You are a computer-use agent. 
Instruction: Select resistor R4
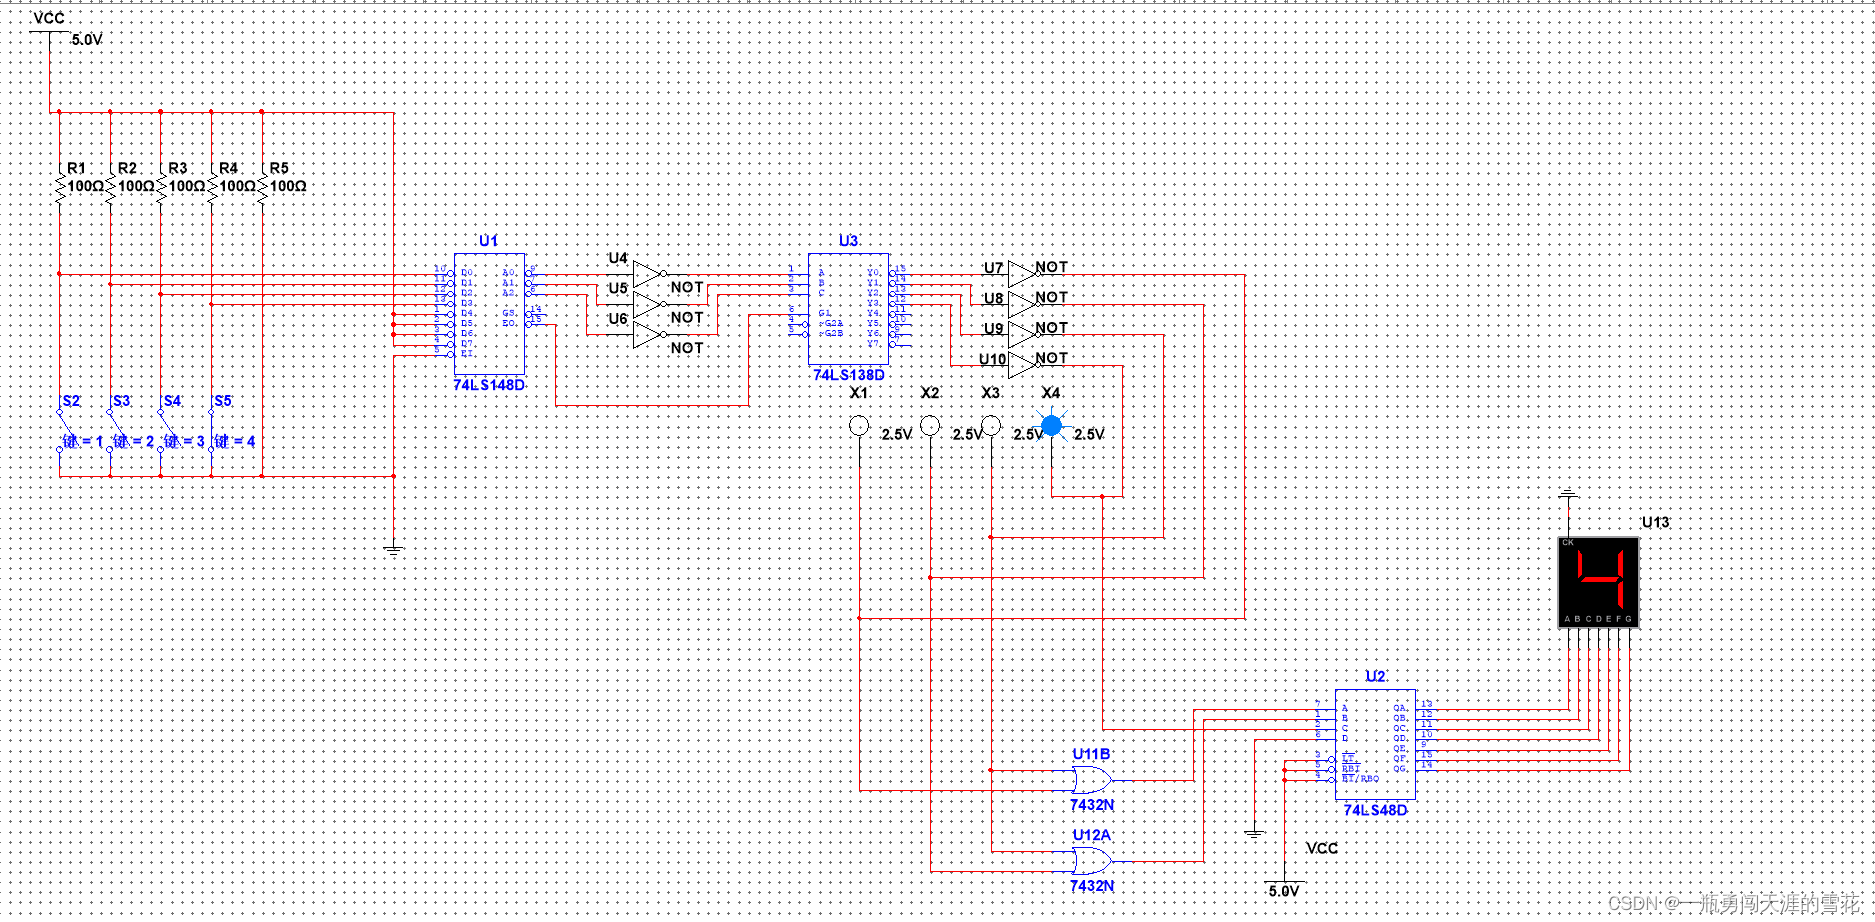tap(212, 186)
